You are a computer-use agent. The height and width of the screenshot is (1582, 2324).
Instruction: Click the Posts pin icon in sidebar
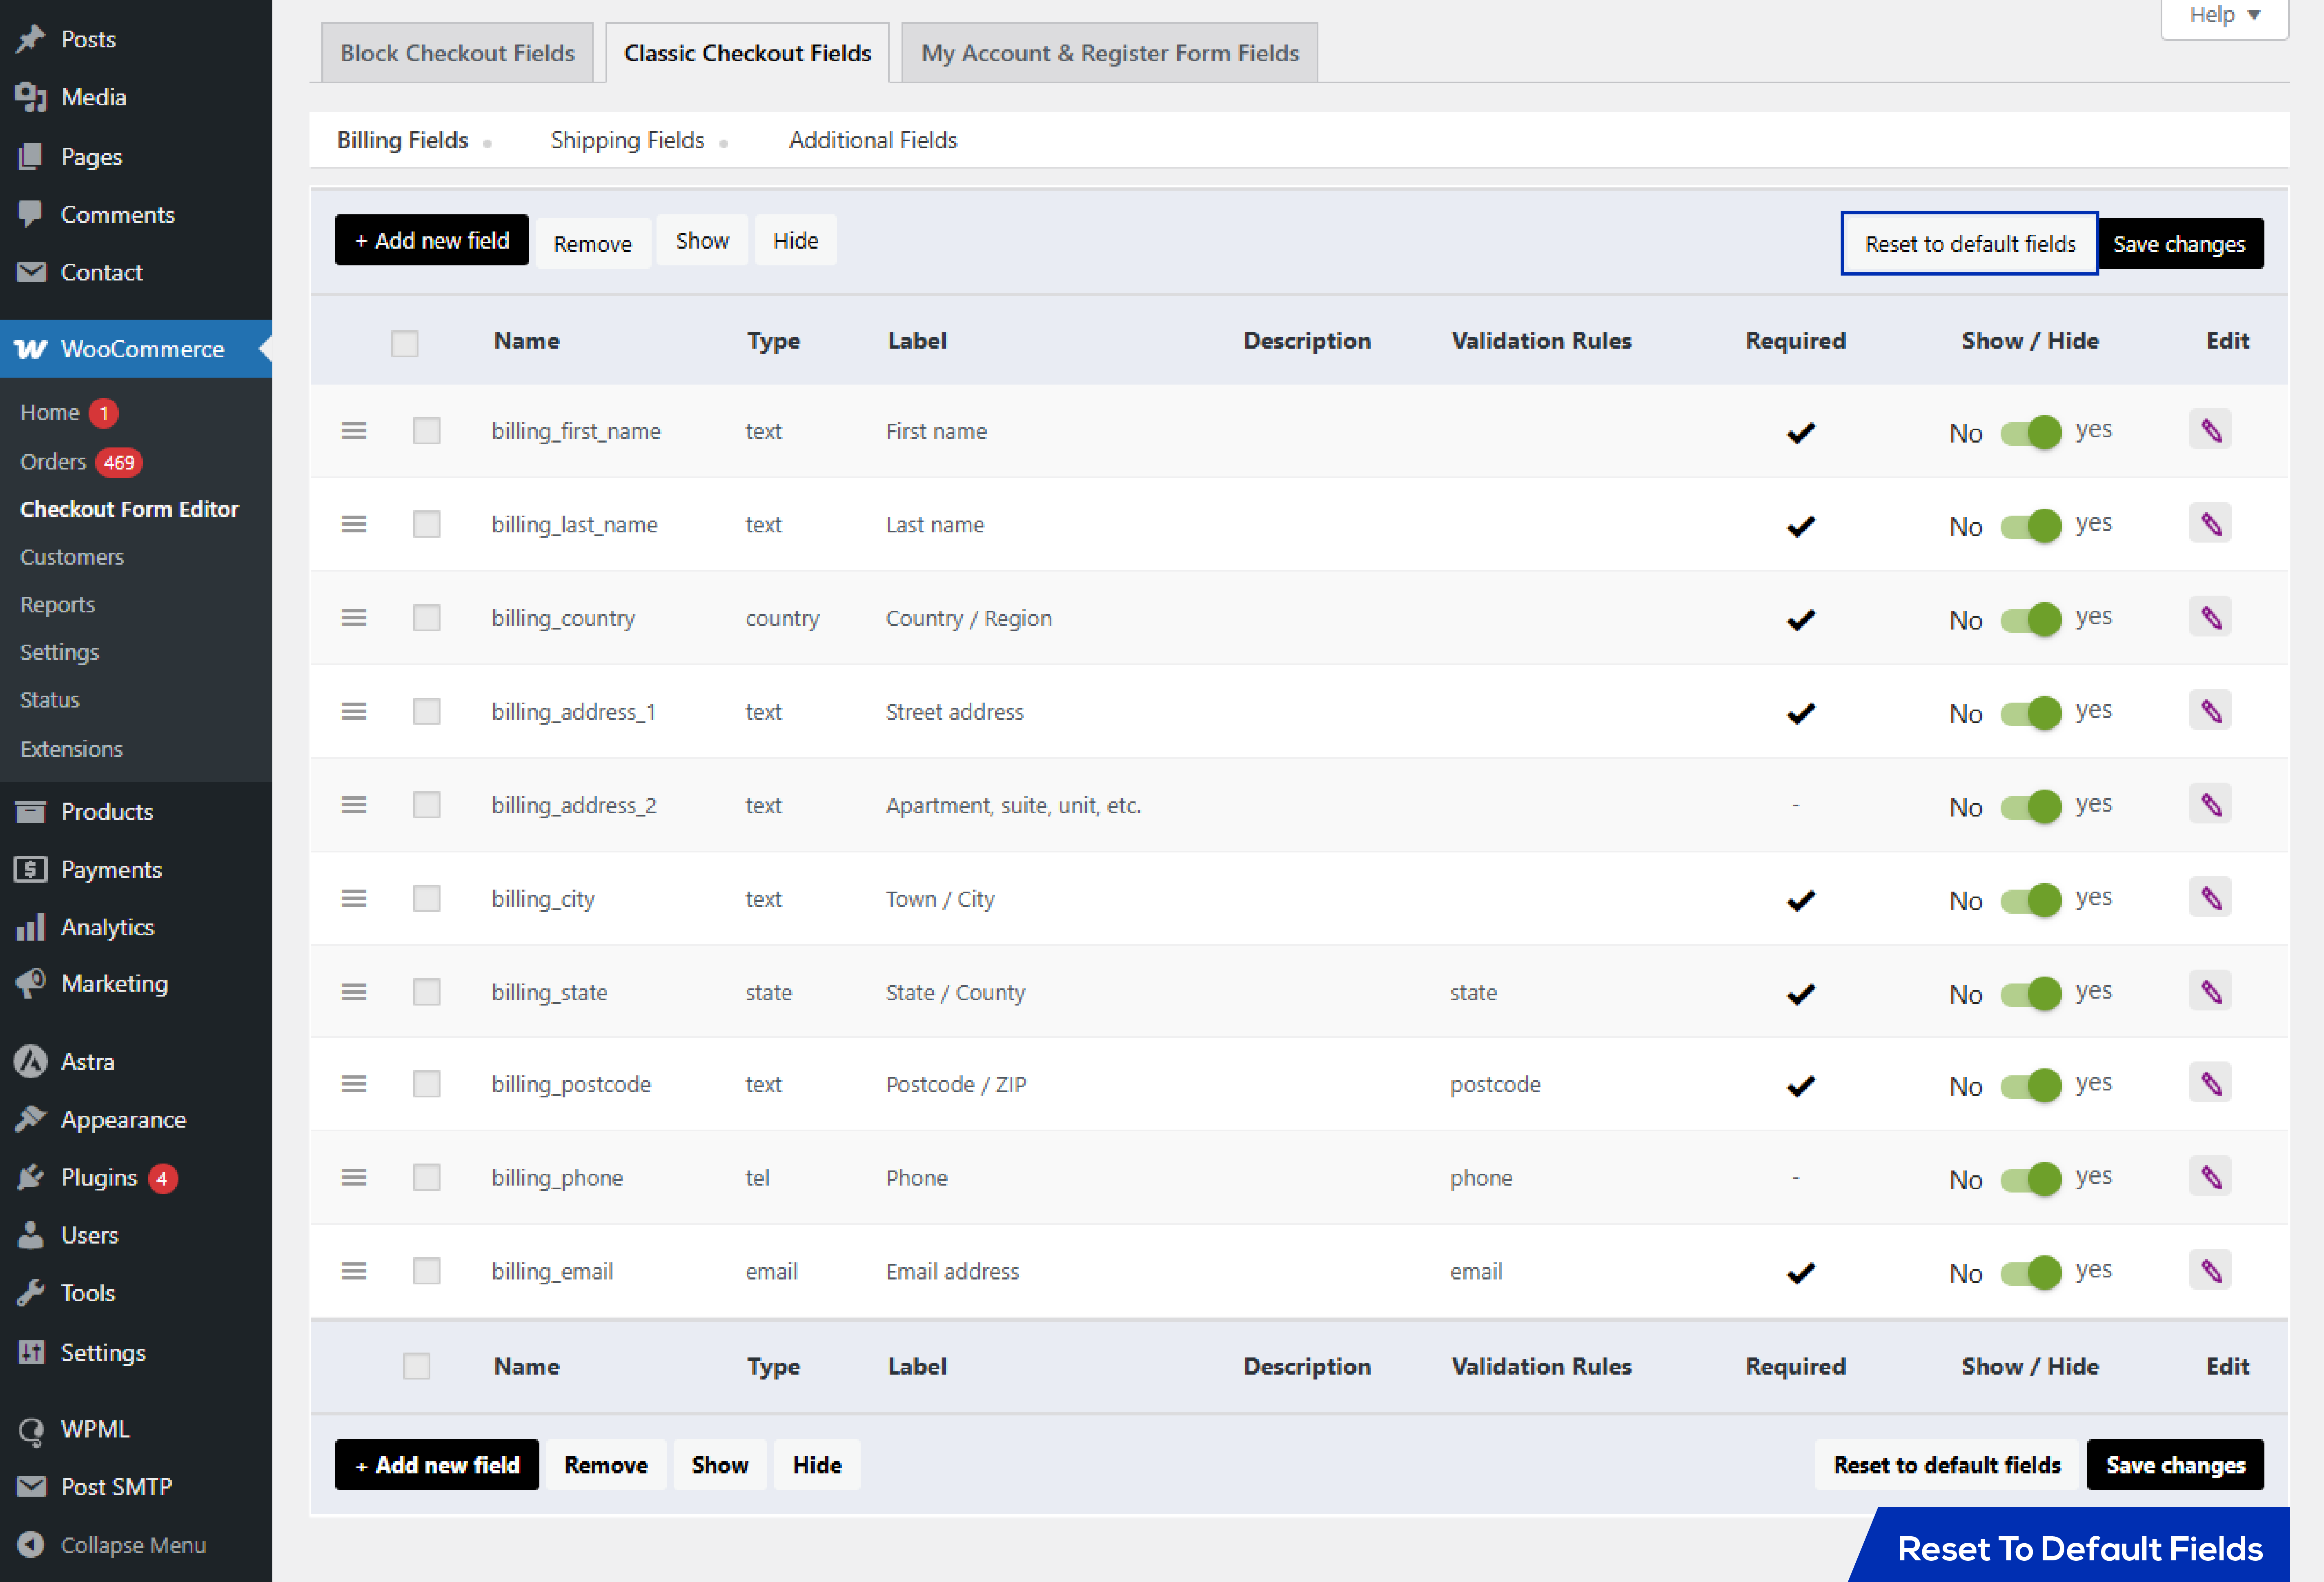[31, 39]
